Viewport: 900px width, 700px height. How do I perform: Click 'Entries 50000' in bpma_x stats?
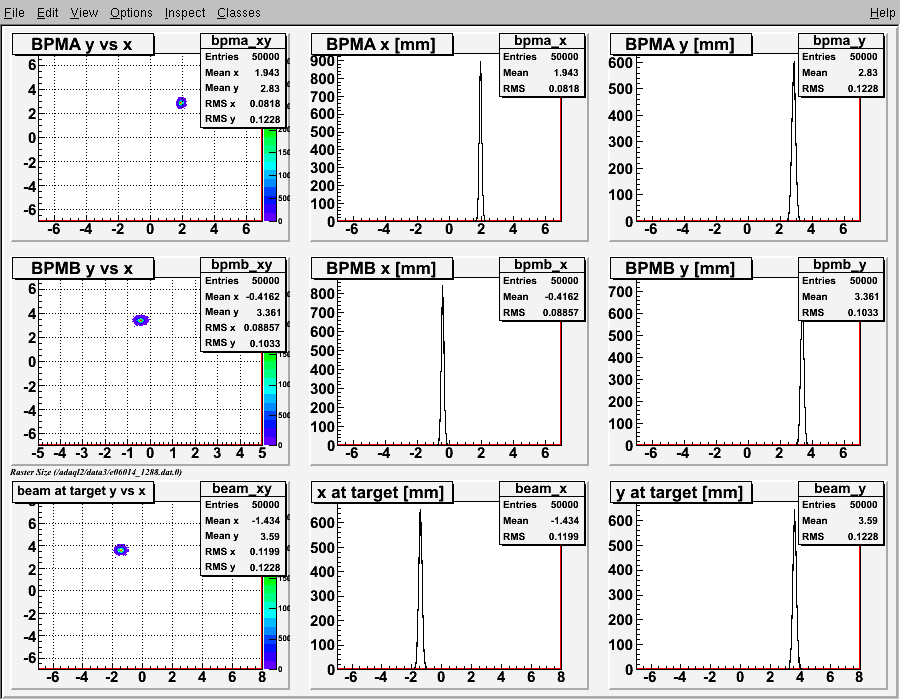click(x=541, y=56)
